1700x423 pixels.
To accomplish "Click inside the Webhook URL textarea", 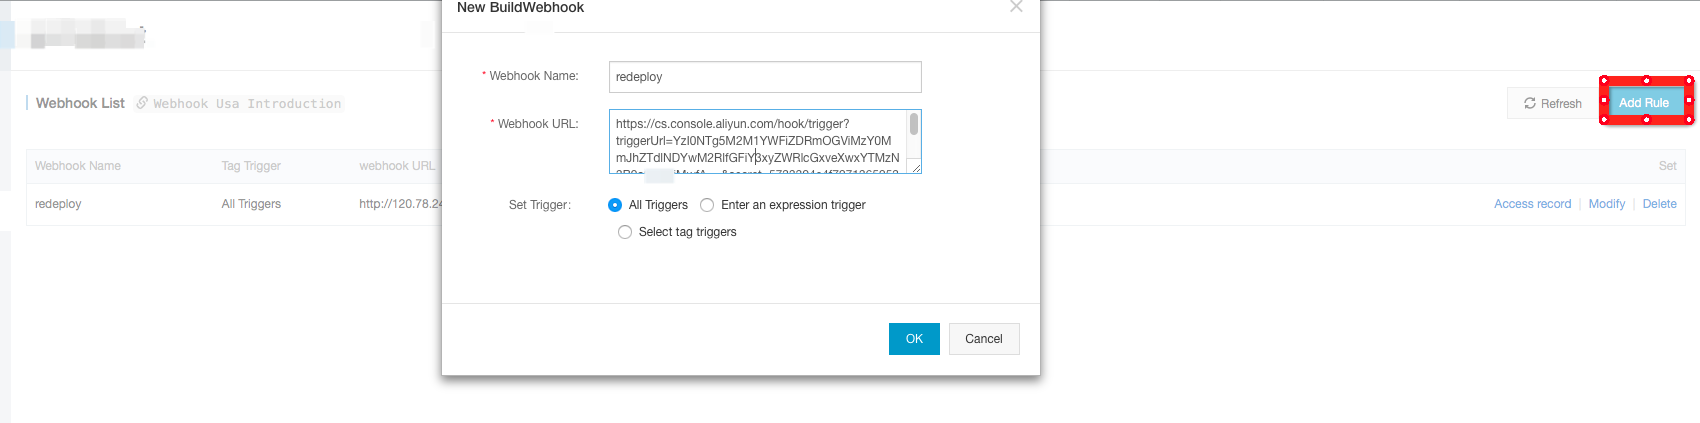I will click(x=757, y=141).
